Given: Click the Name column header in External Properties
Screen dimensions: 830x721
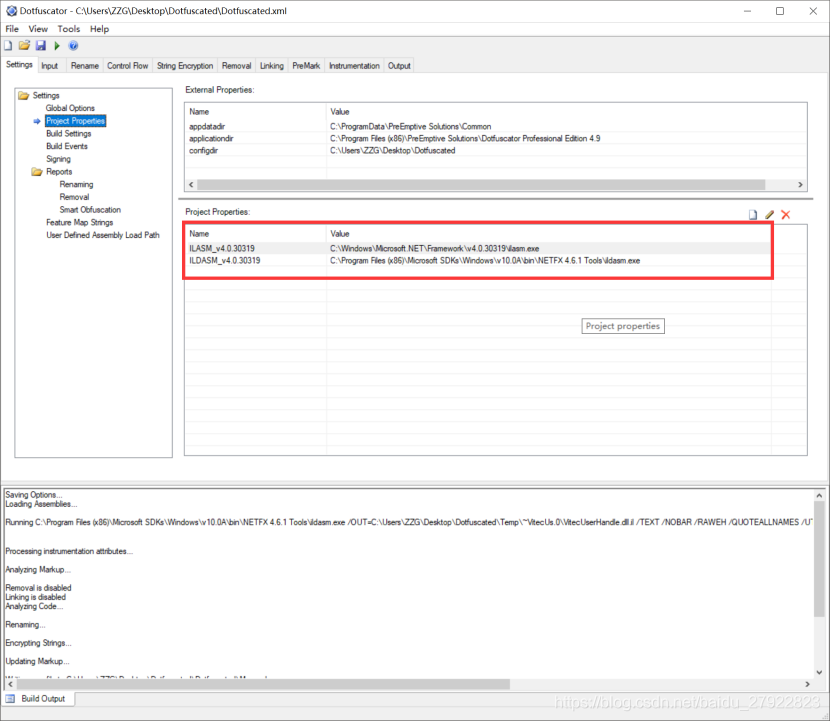Looking at the screenshot, I should tap(255, 112).
